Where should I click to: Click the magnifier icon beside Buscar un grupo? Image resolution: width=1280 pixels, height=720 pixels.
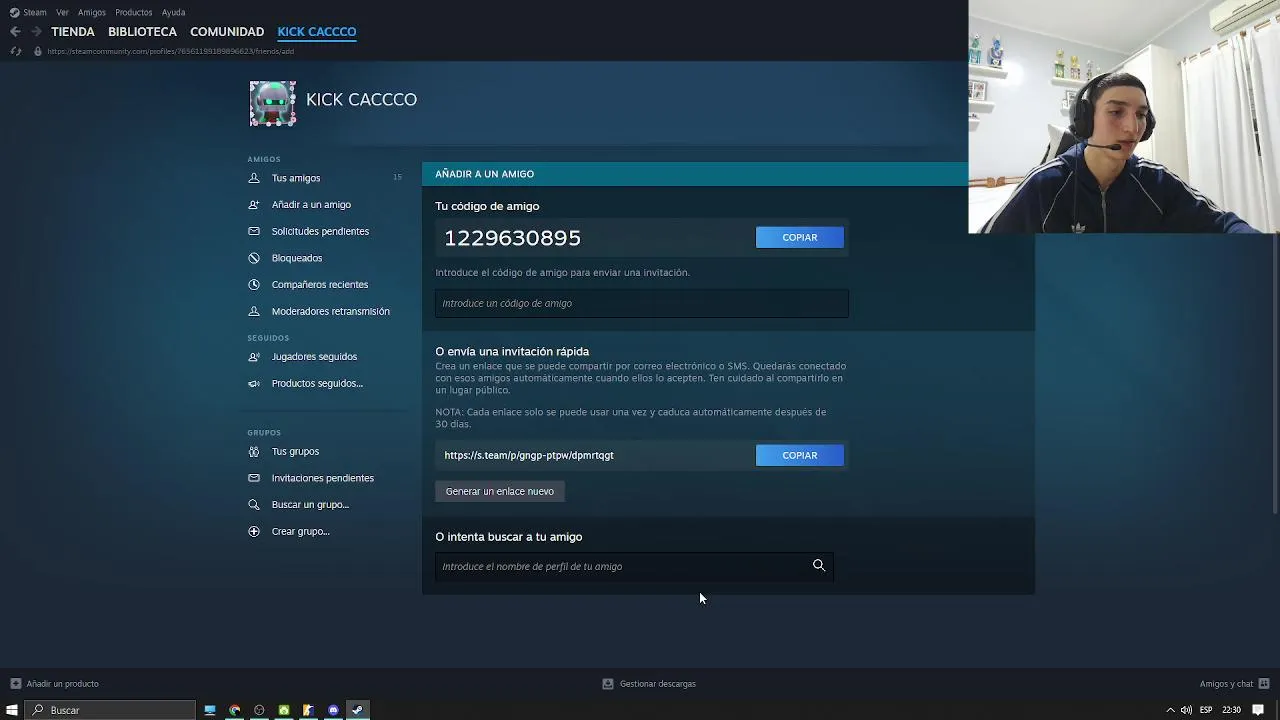(x=253, y=504)
